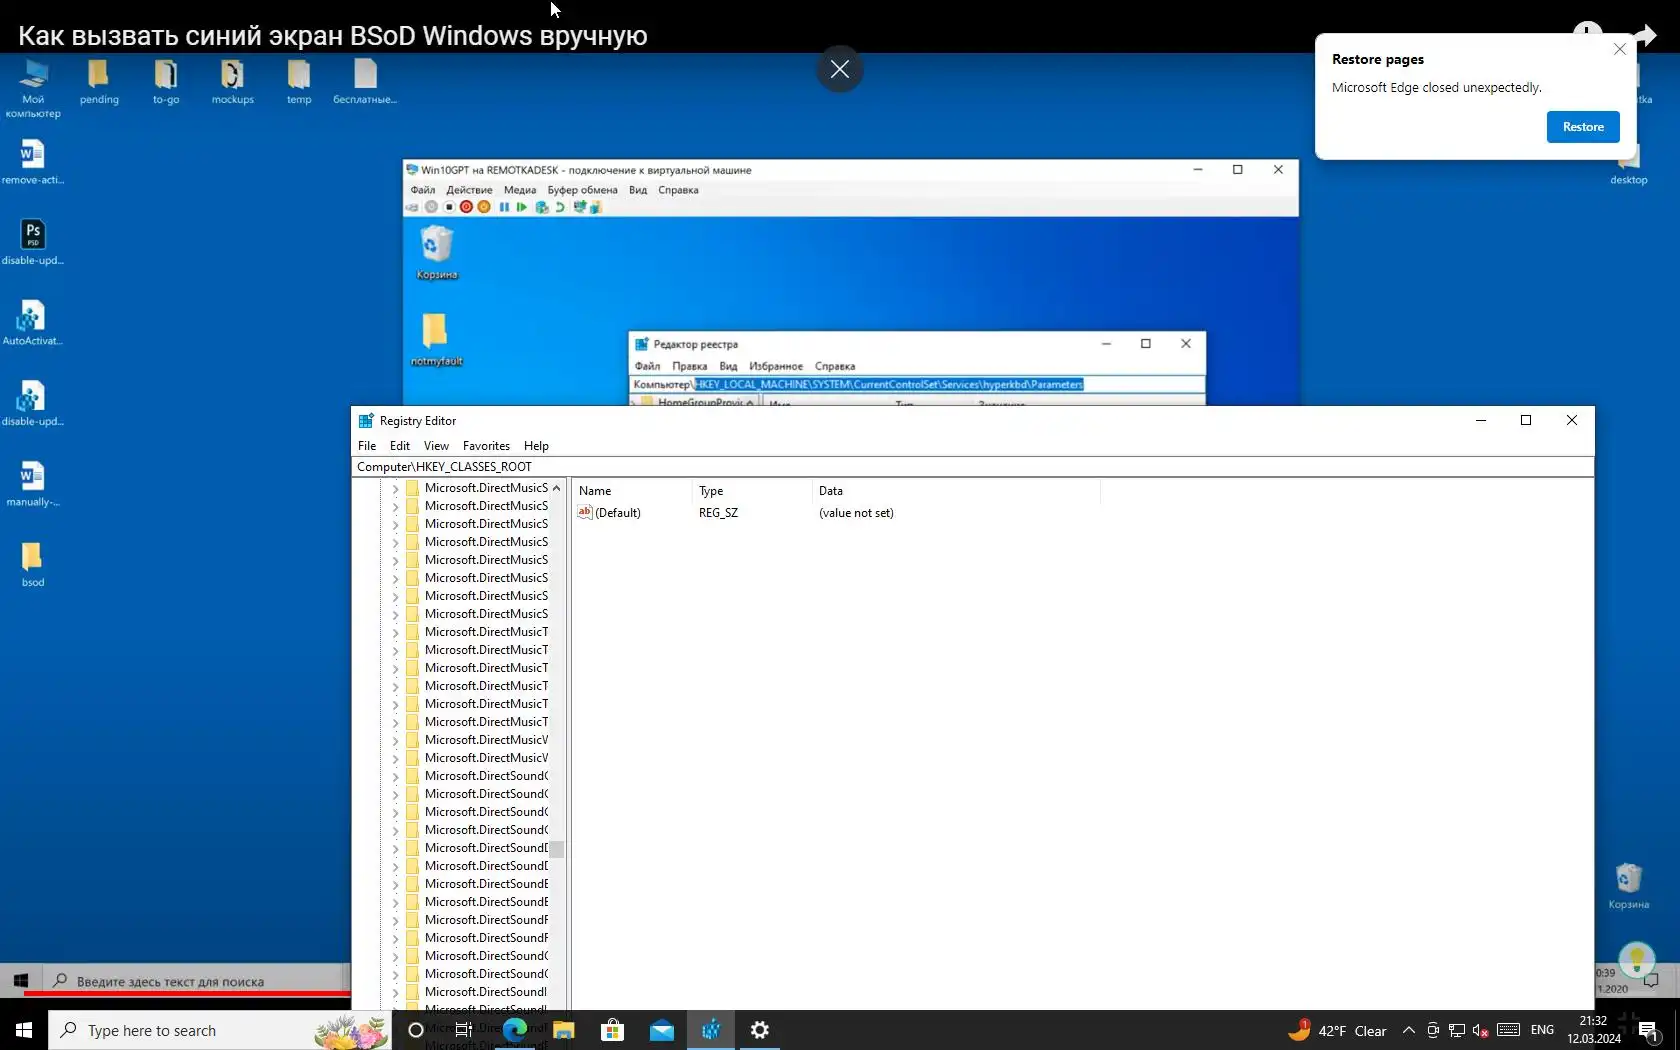Click the REG_SZ type cell

pos(718,513)
